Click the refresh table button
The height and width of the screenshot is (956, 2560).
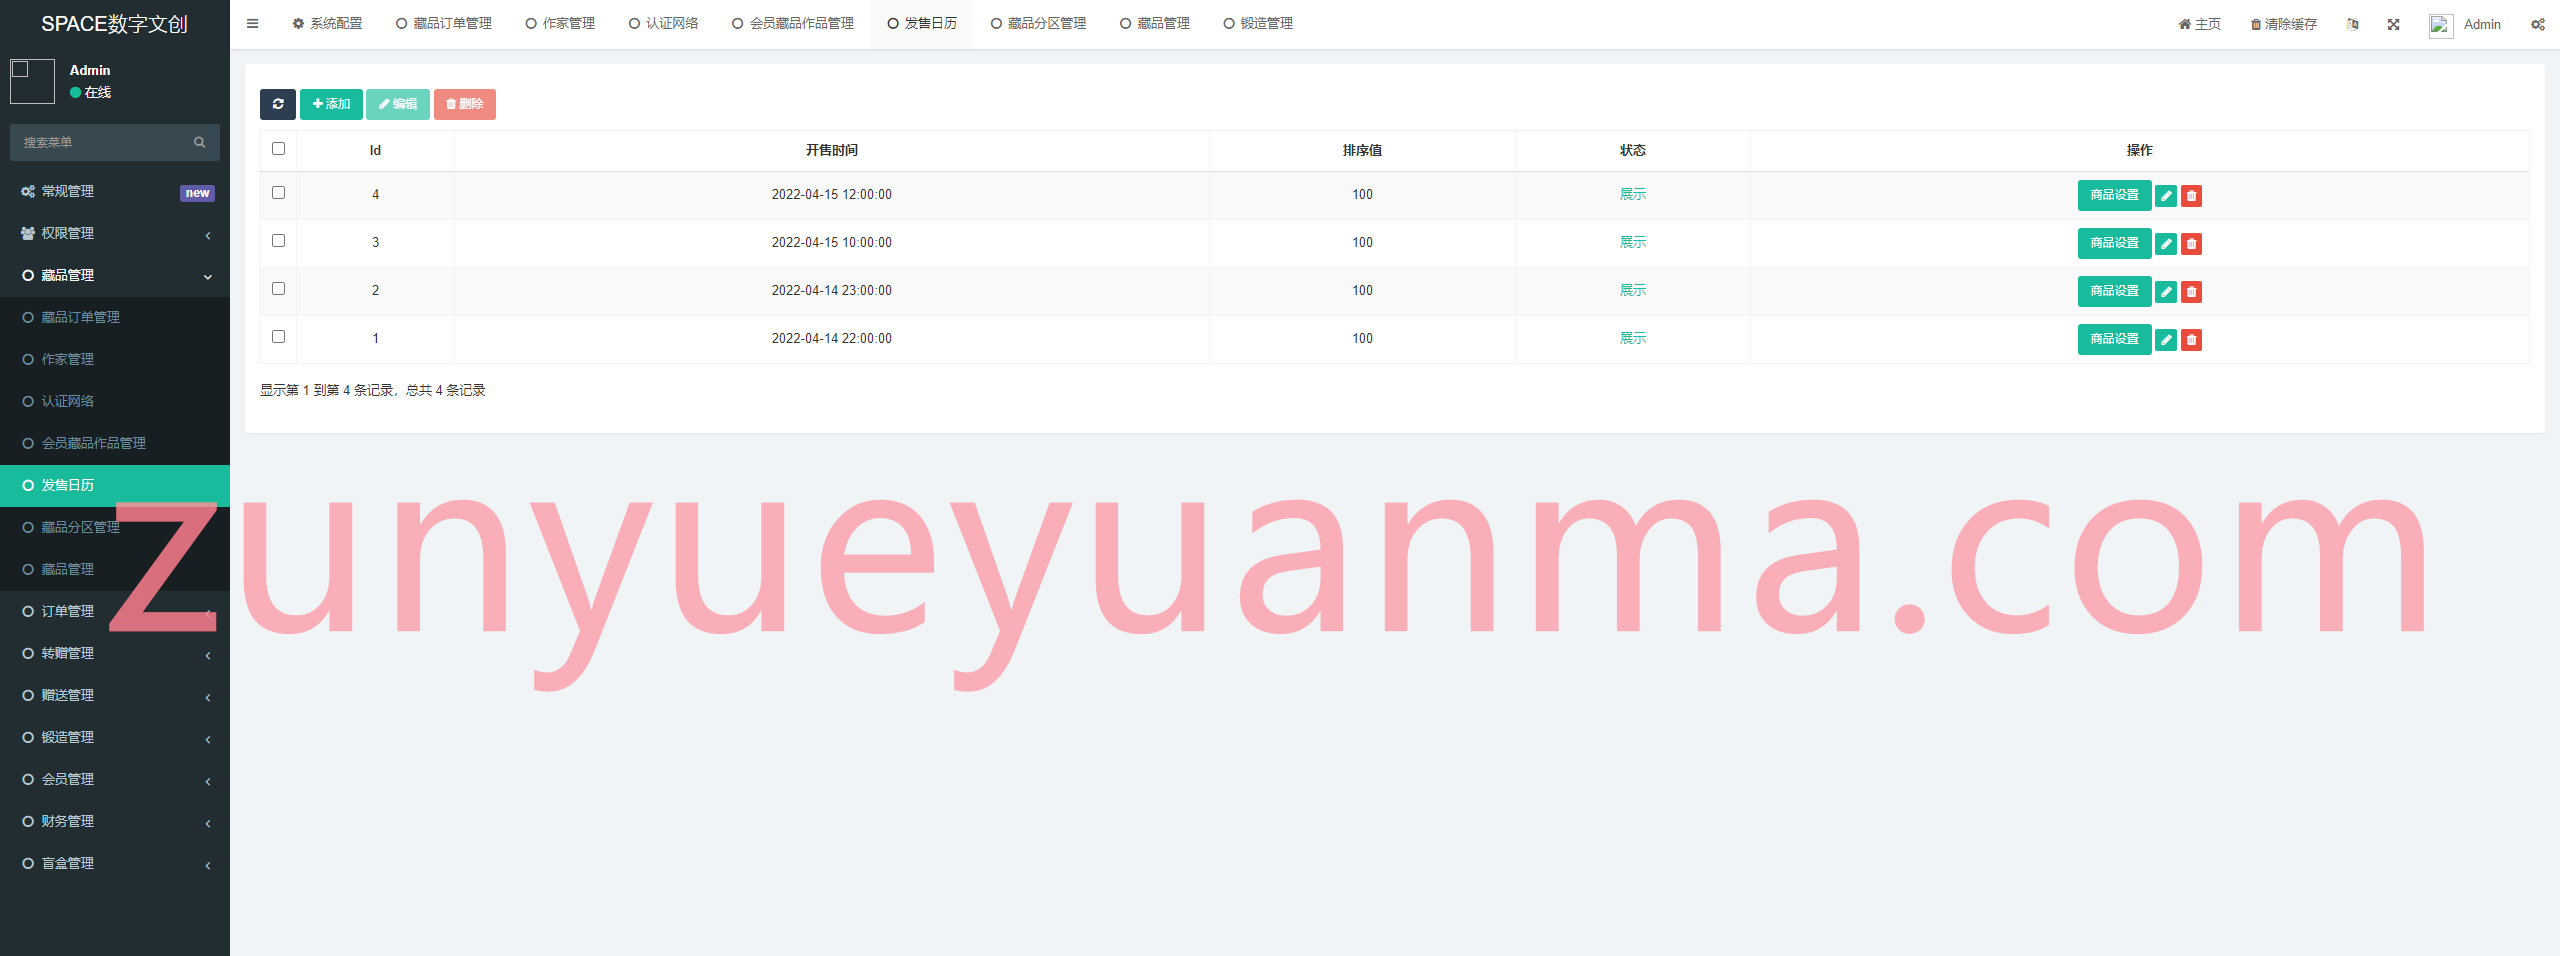278,104
